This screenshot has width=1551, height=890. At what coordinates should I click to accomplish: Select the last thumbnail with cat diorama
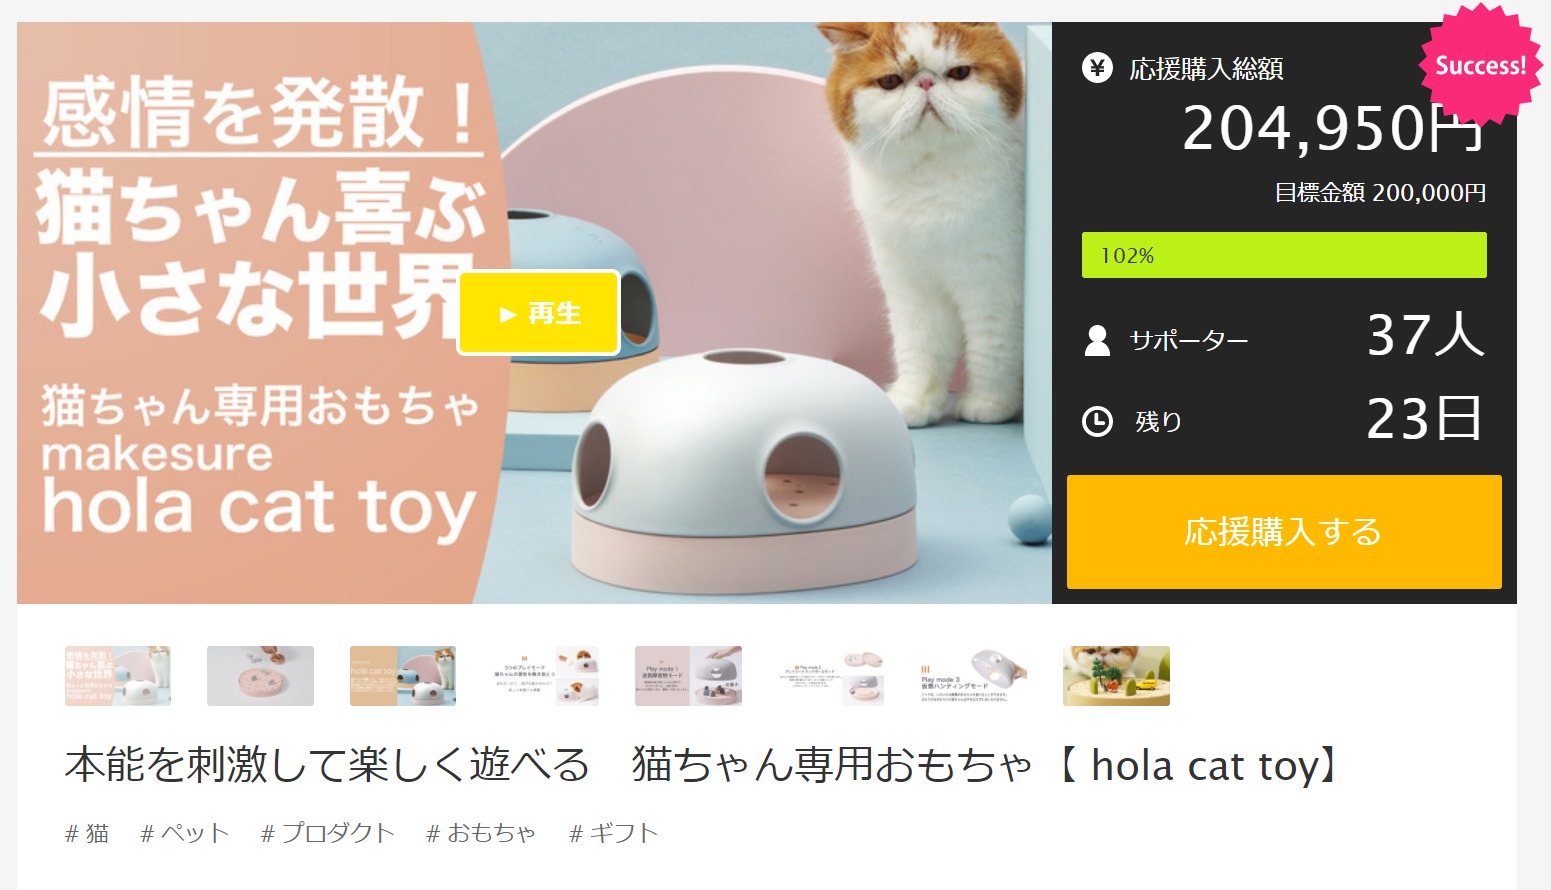pyautogui.click(x=1116, y=676)
